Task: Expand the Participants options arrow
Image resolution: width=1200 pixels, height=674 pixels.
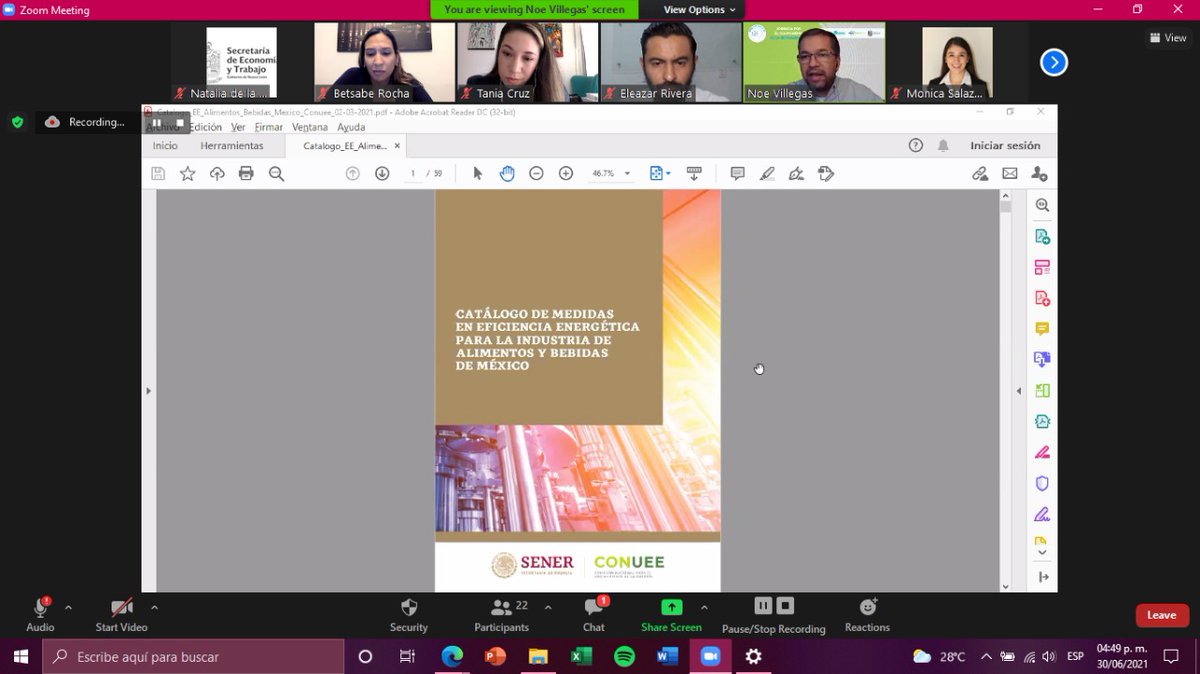Action: point(548,607)
